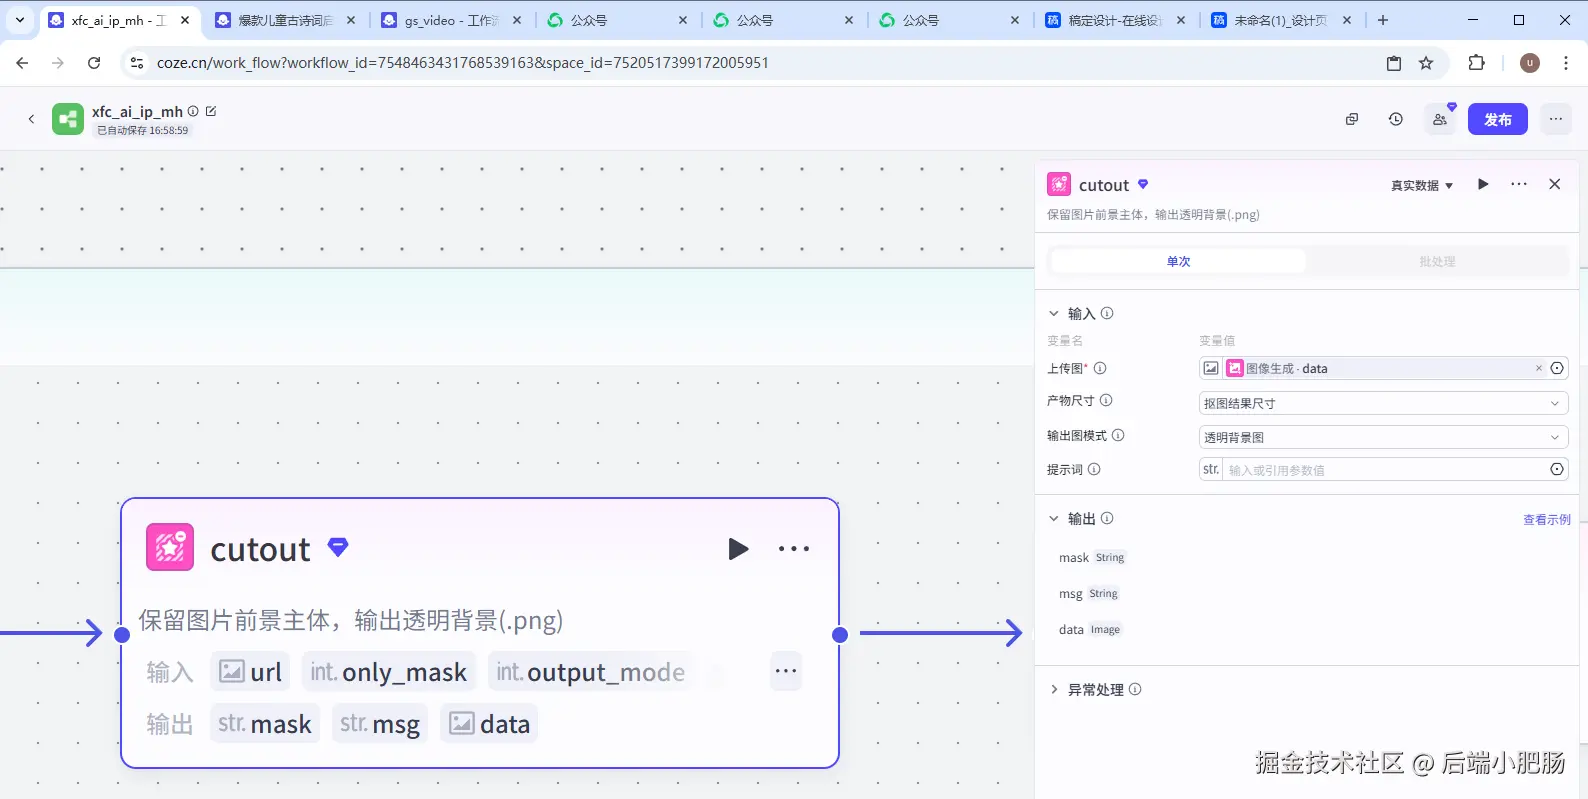This screenshot has height=799, width=1588.
Task: Open the duplicate workflow icon in header
Action: 1352,119
